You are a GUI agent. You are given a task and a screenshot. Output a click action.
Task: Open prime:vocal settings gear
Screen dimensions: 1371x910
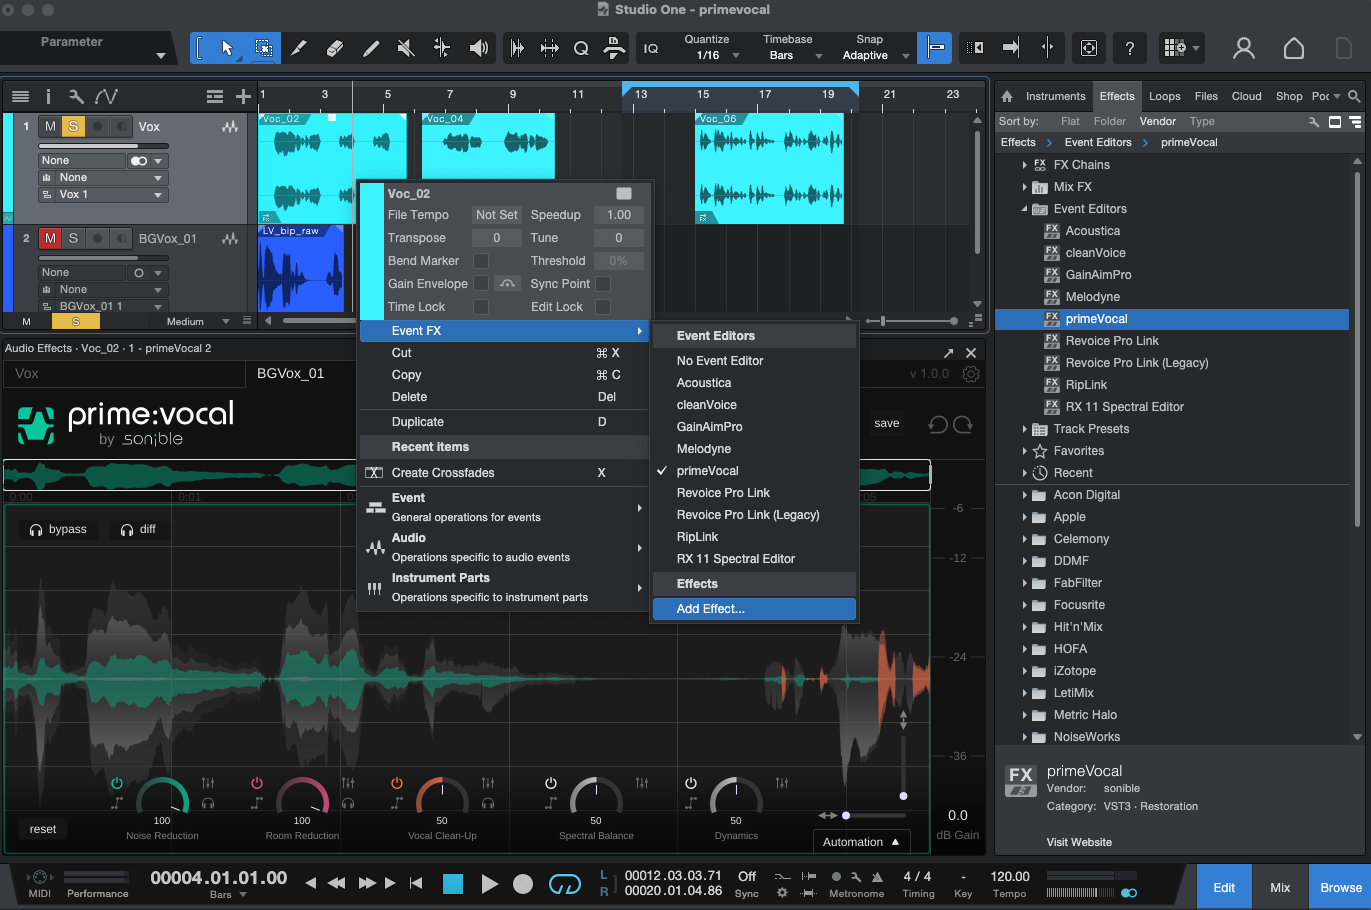click(x=970, y=374)
